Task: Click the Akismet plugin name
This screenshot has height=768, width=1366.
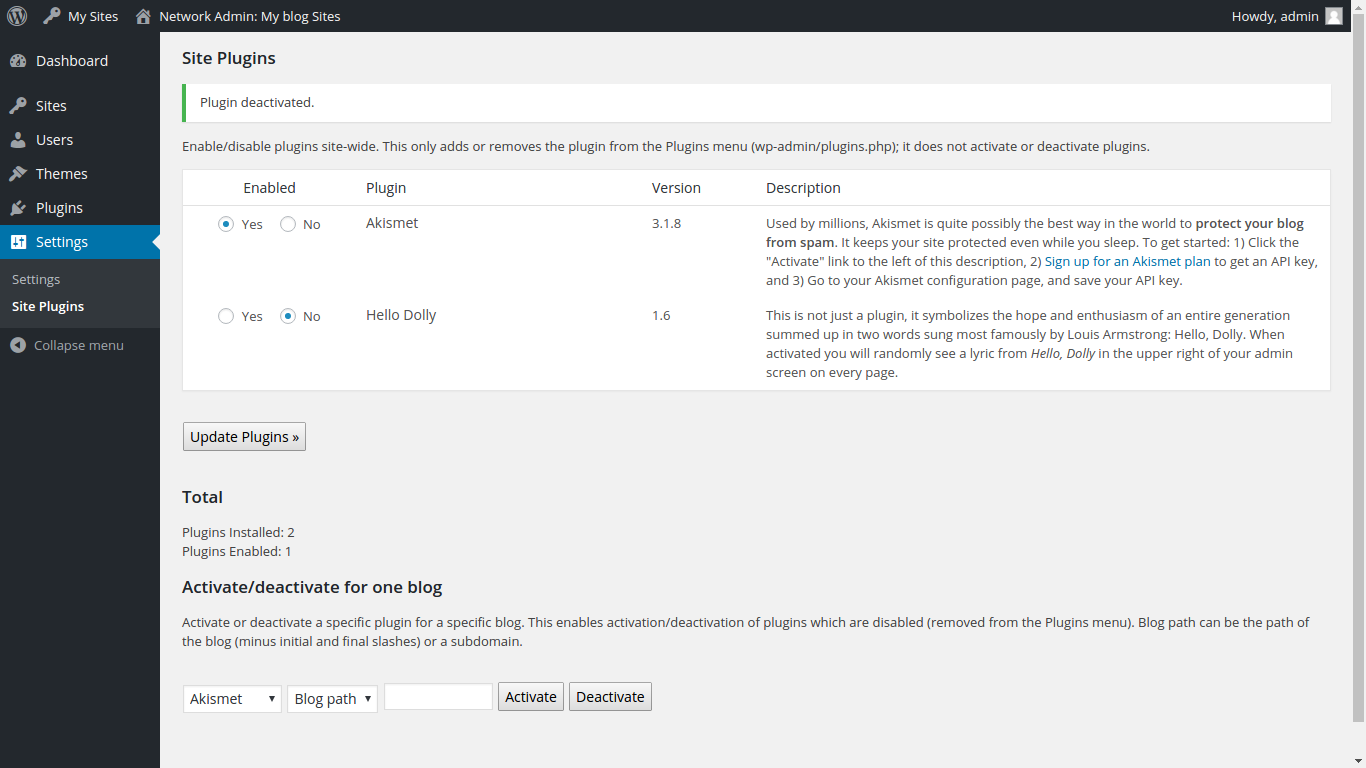Action: tap(392, 223)
